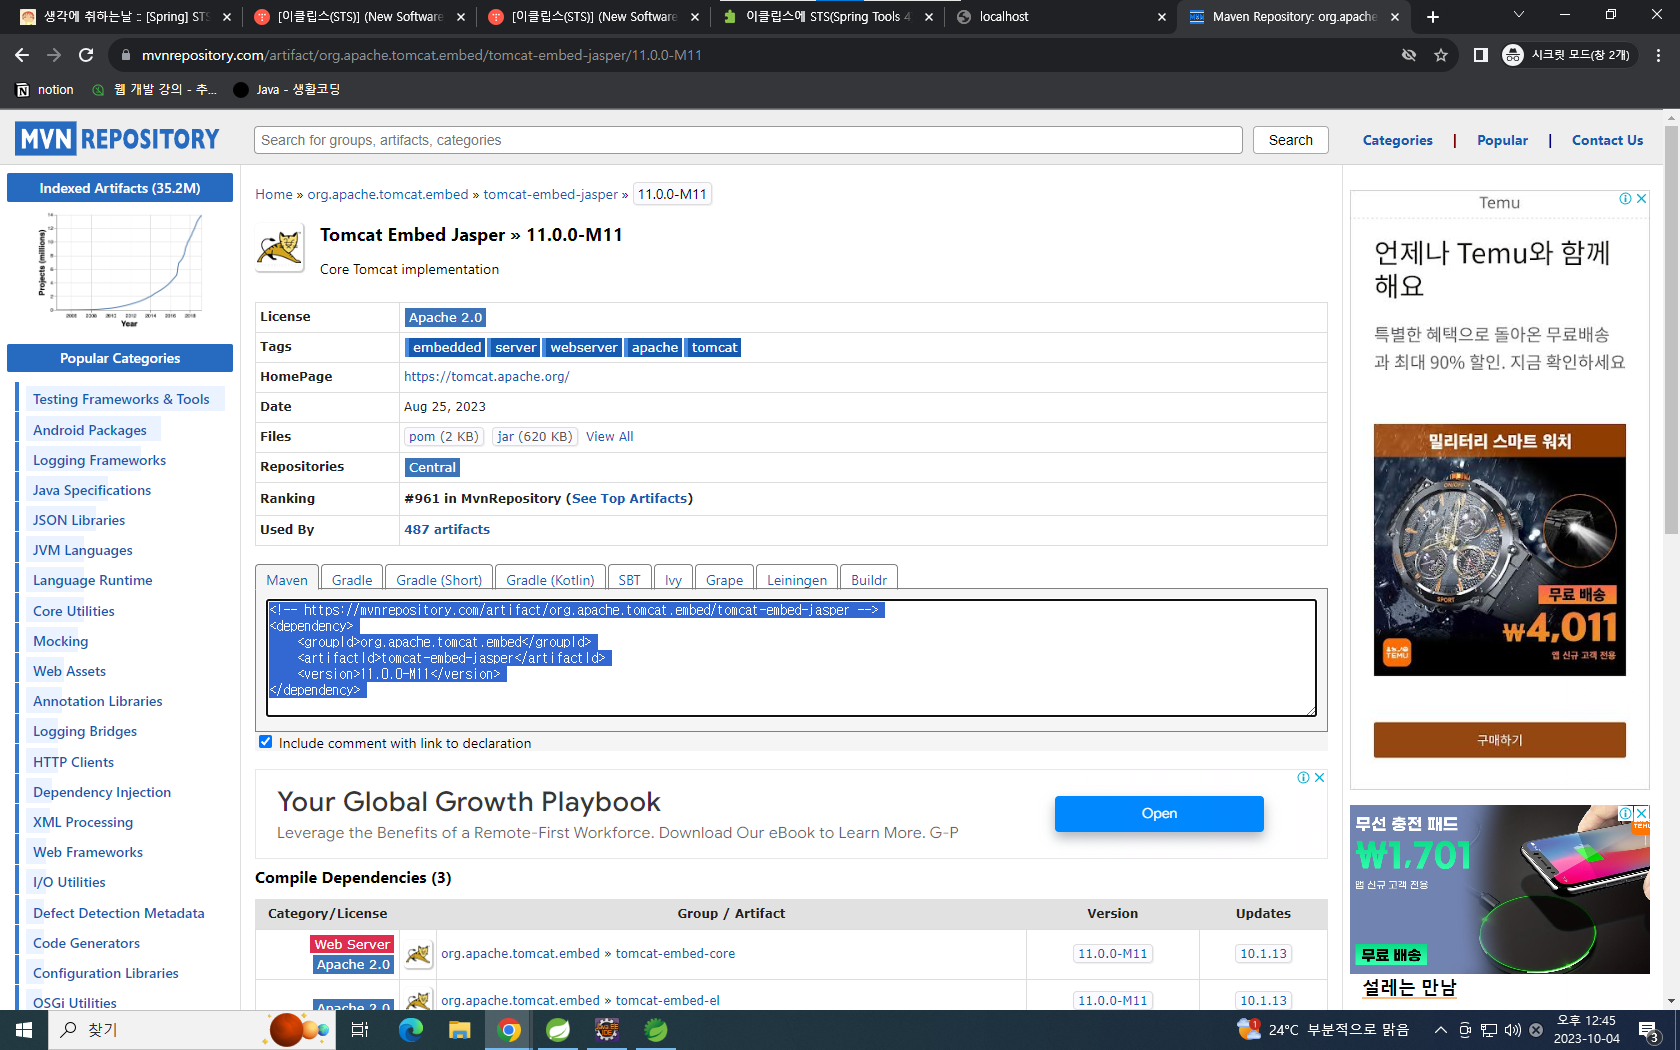The image size is (1680, 1050).
Task: Open the Popular nav link
Action: tap(1502, 140)
